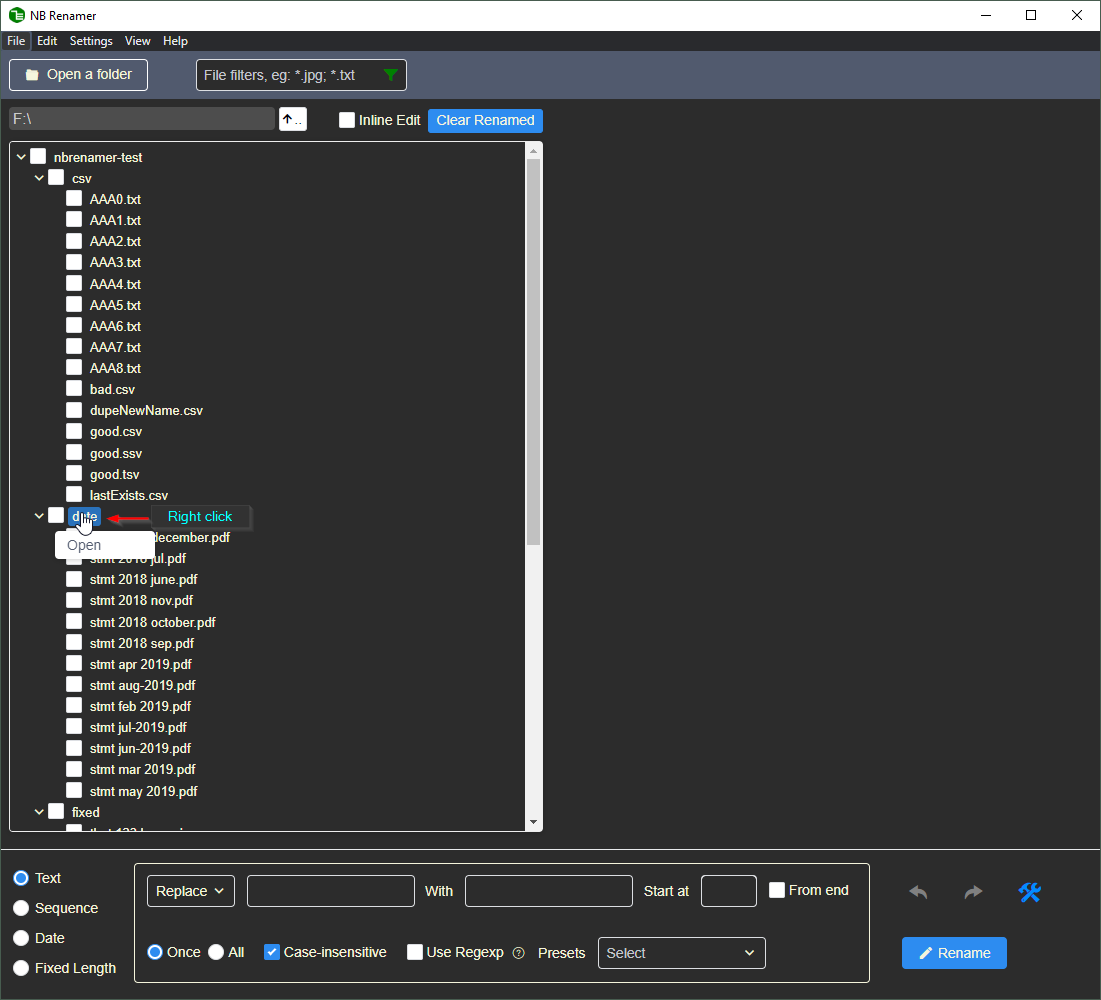Collapse the csv folder
Viewport: 1101px width, 1000px height.
pyautogui.click(x=40, y=178)
